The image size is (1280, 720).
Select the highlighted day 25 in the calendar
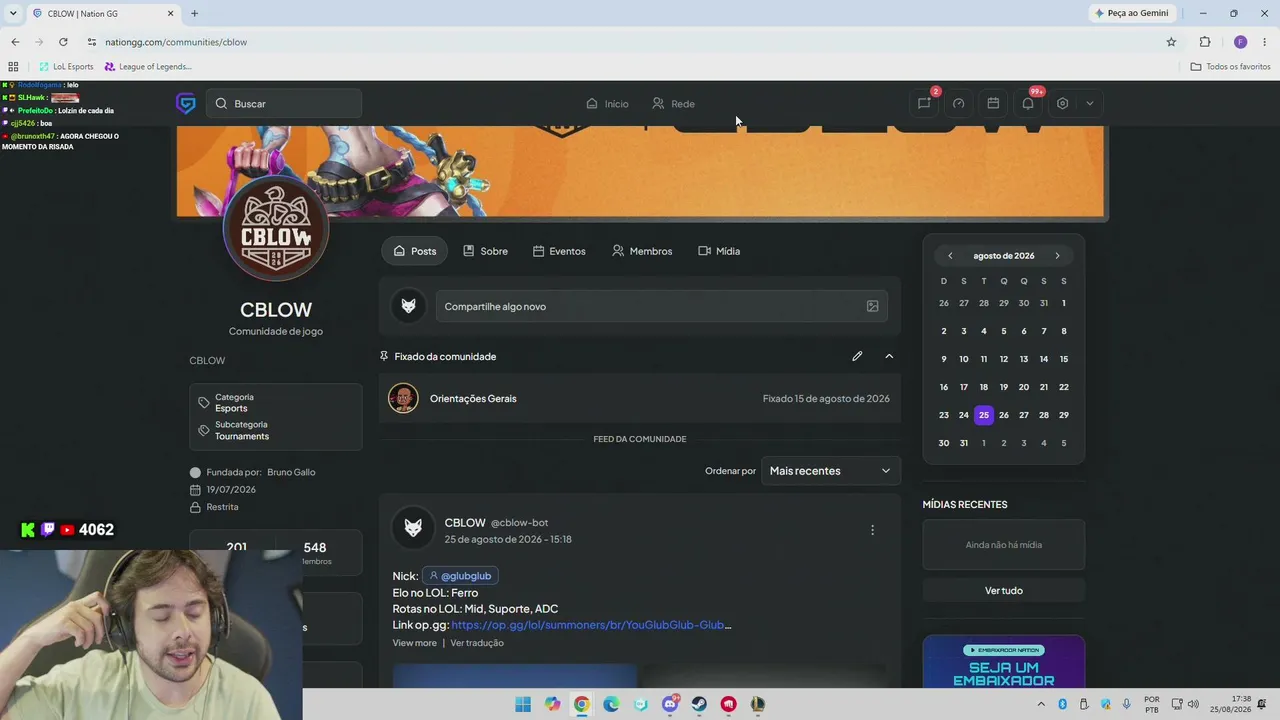[x=984, y=415]
